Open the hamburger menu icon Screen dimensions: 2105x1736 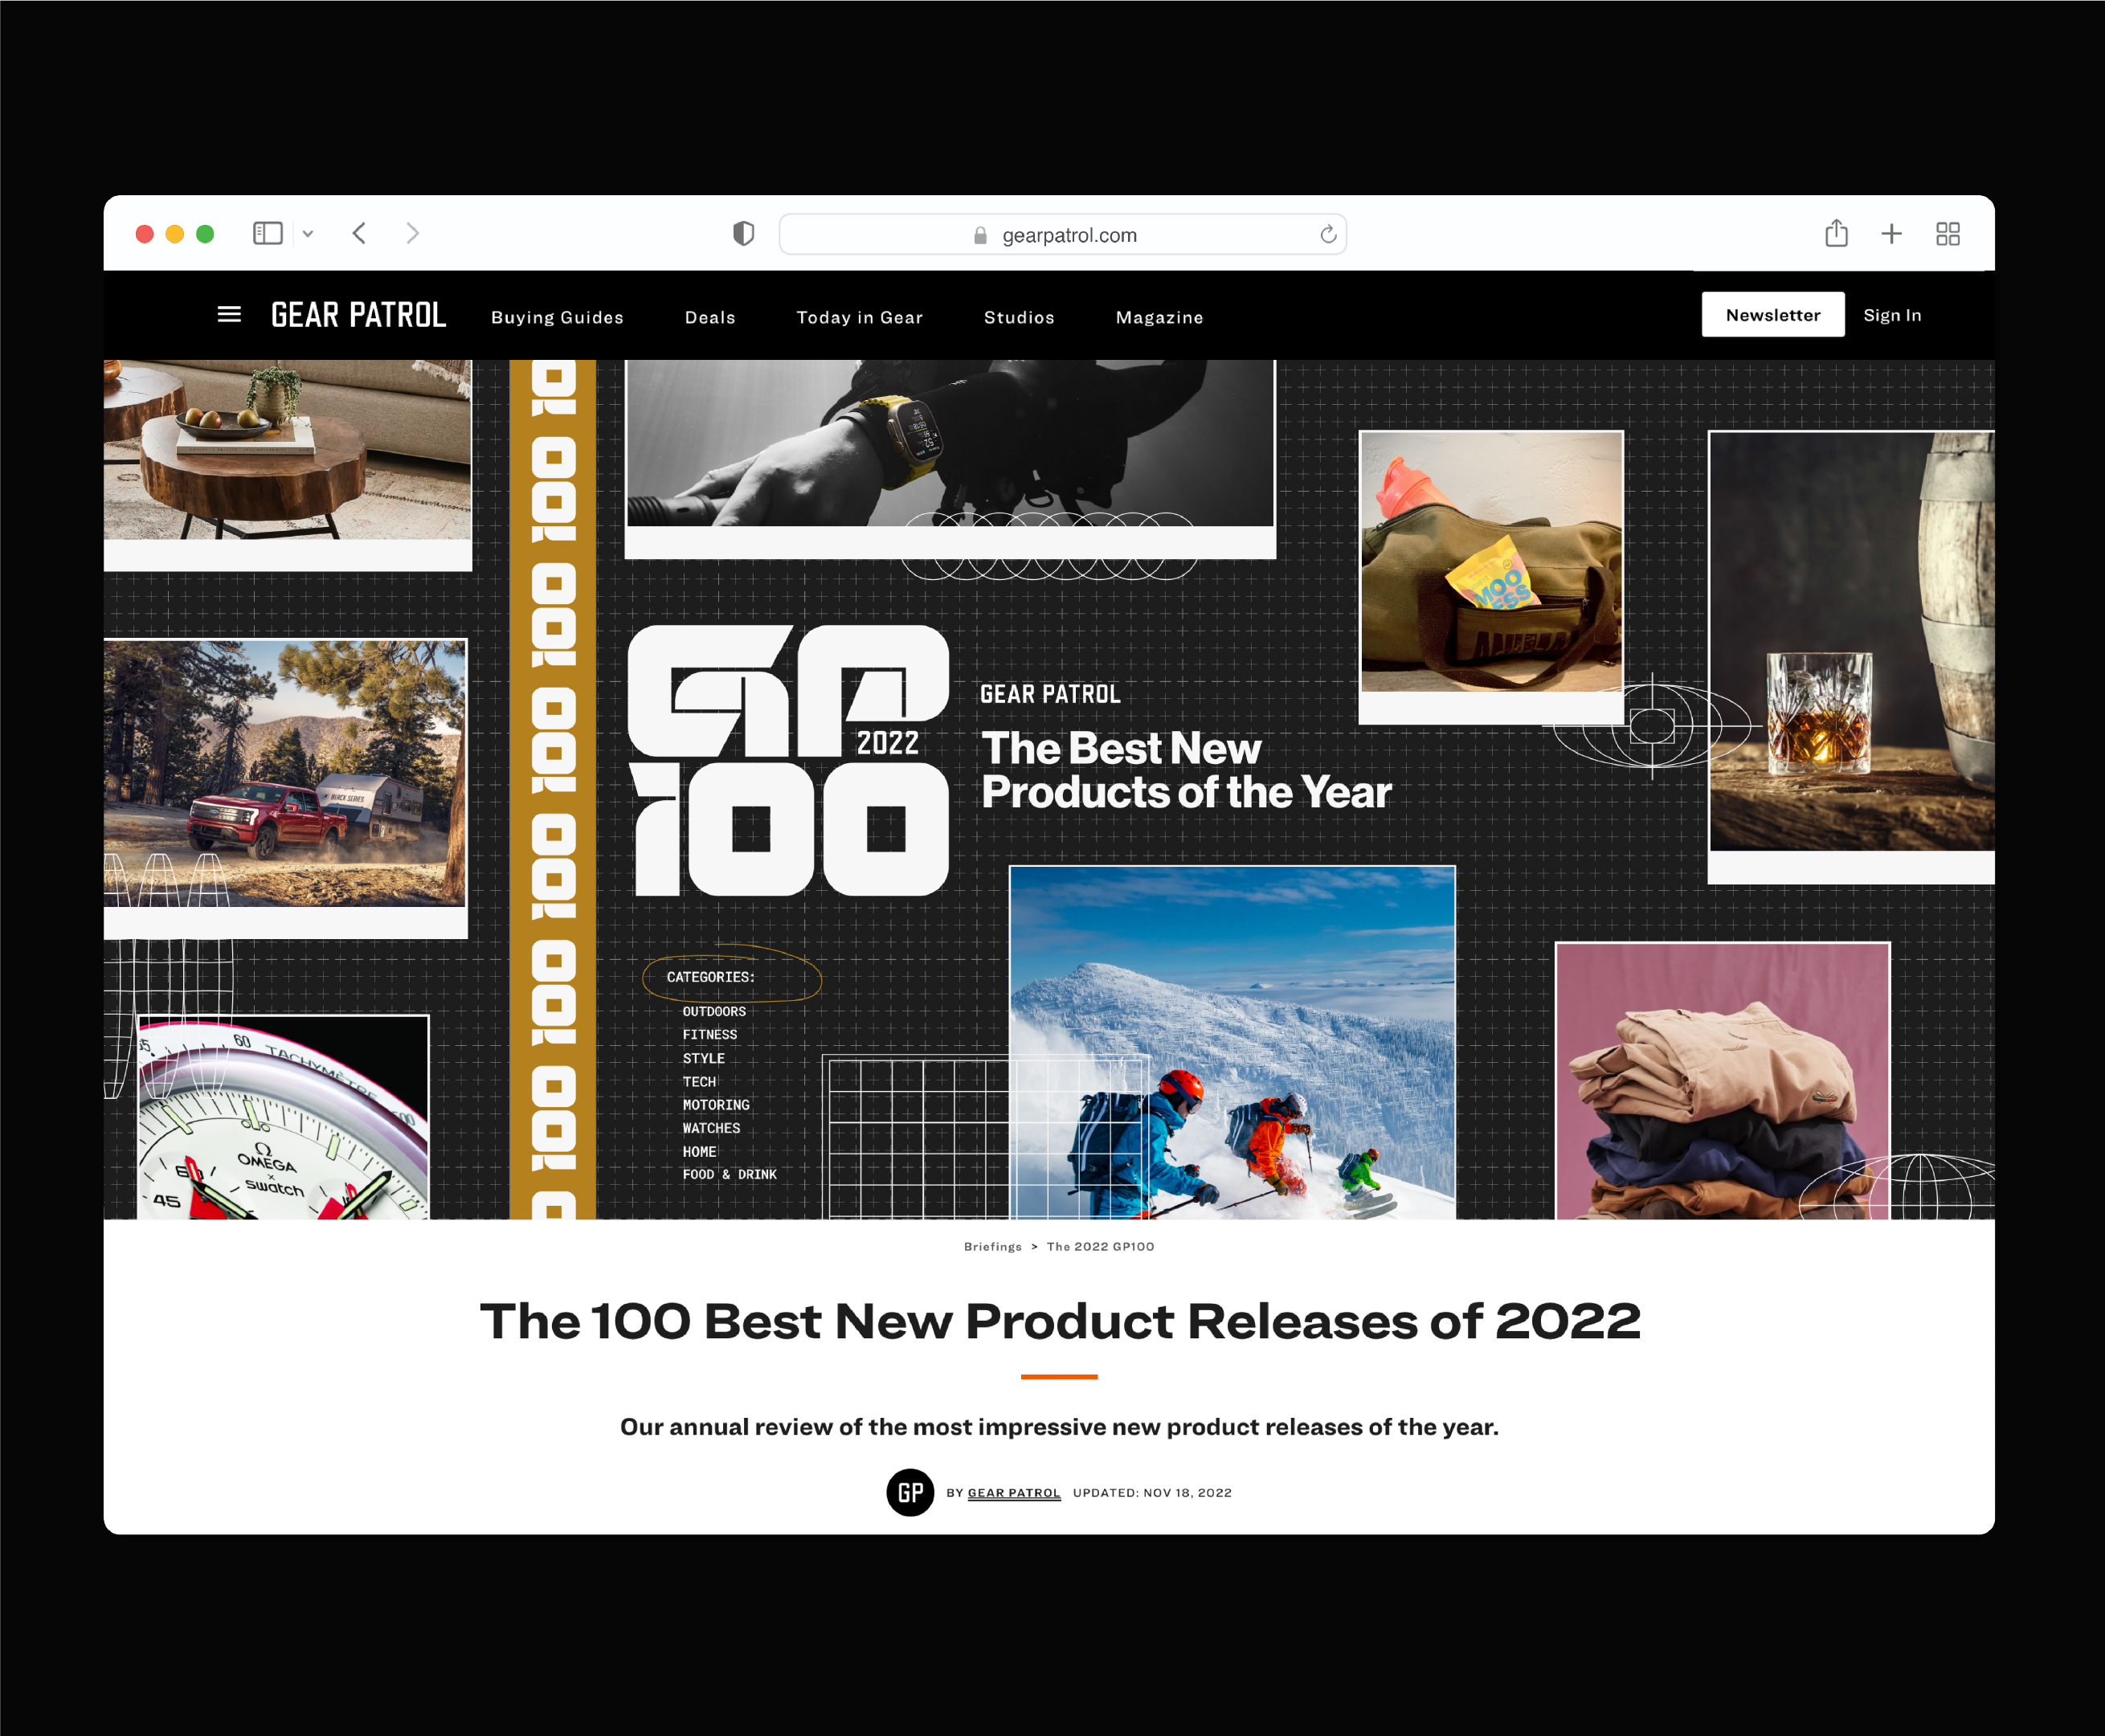229,315
